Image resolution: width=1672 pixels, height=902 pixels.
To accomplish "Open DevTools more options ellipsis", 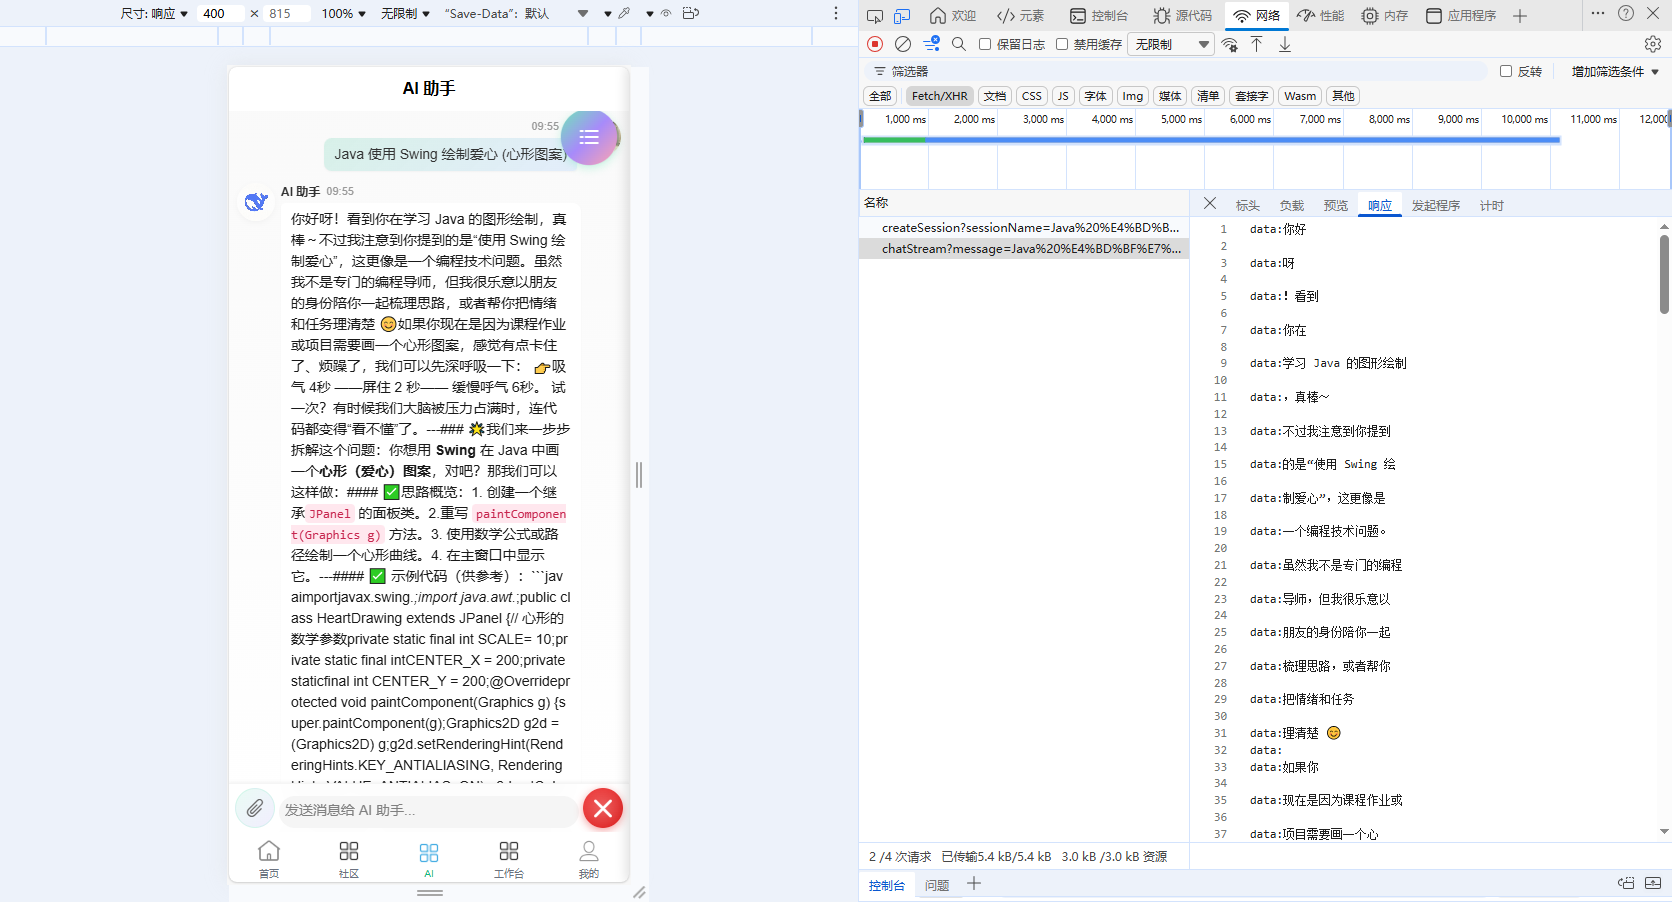I will pyautogui.click(x=1598, y=13).
